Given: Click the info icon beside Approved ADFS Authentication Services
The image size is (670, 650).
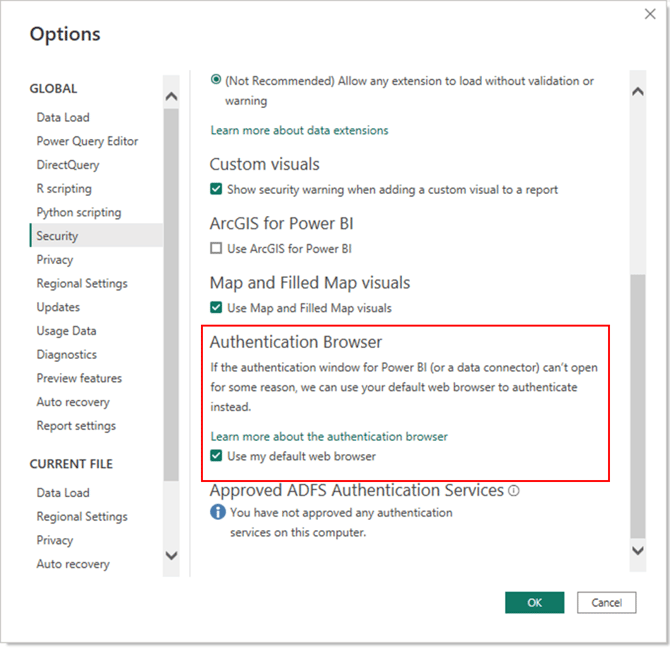Looking at the screenshot, I should tap(514, 491).
